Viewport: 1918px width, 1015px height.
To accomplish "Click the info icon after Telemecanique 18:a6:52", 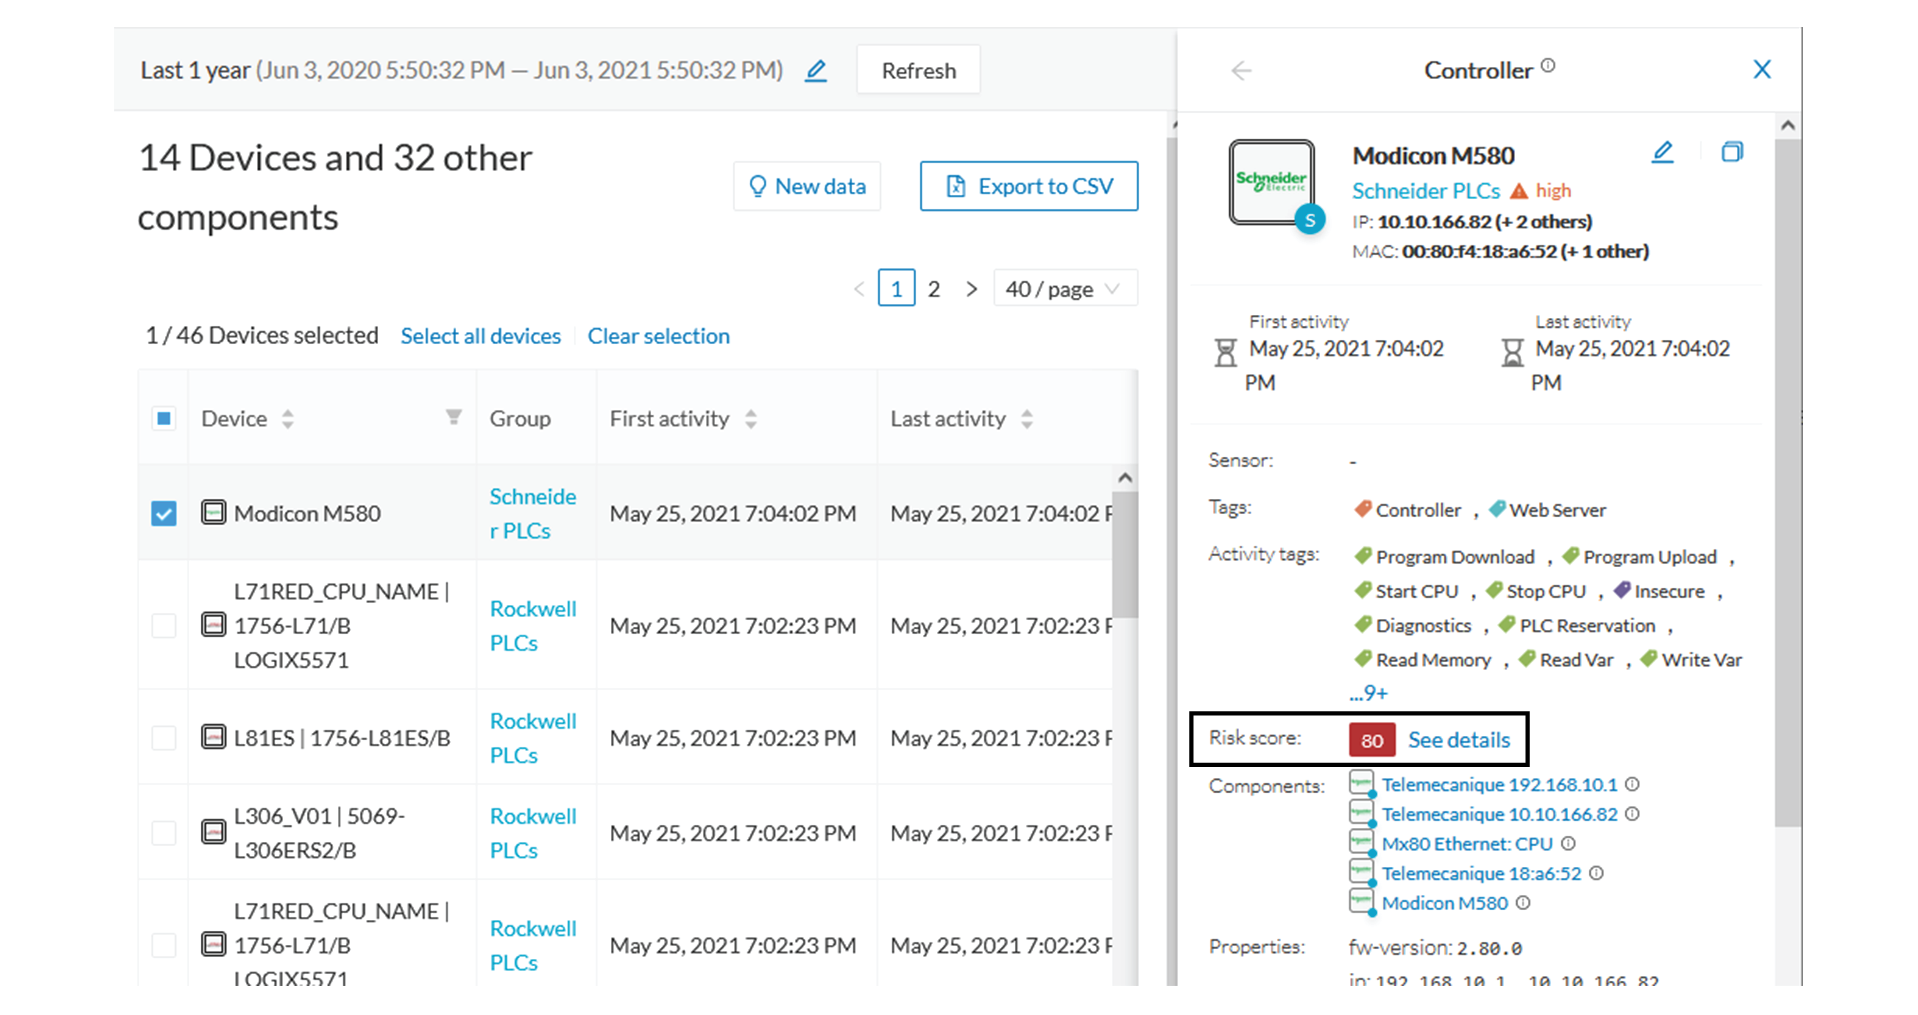I will point(1596,873).
